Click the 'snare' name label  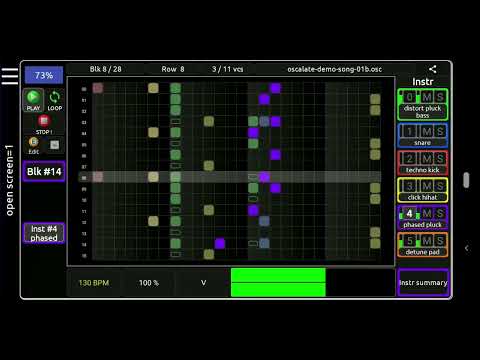(422, 143)
